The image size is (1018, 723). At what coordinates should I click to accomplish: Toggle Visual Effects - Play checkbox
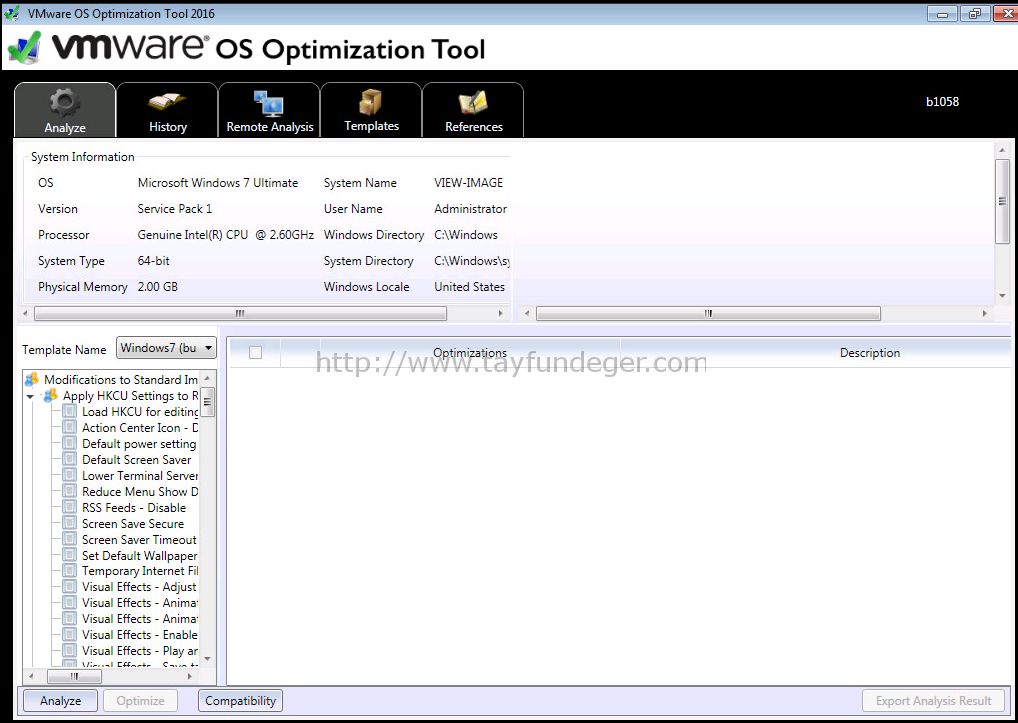pyautogui.click(x=70, y=650)
